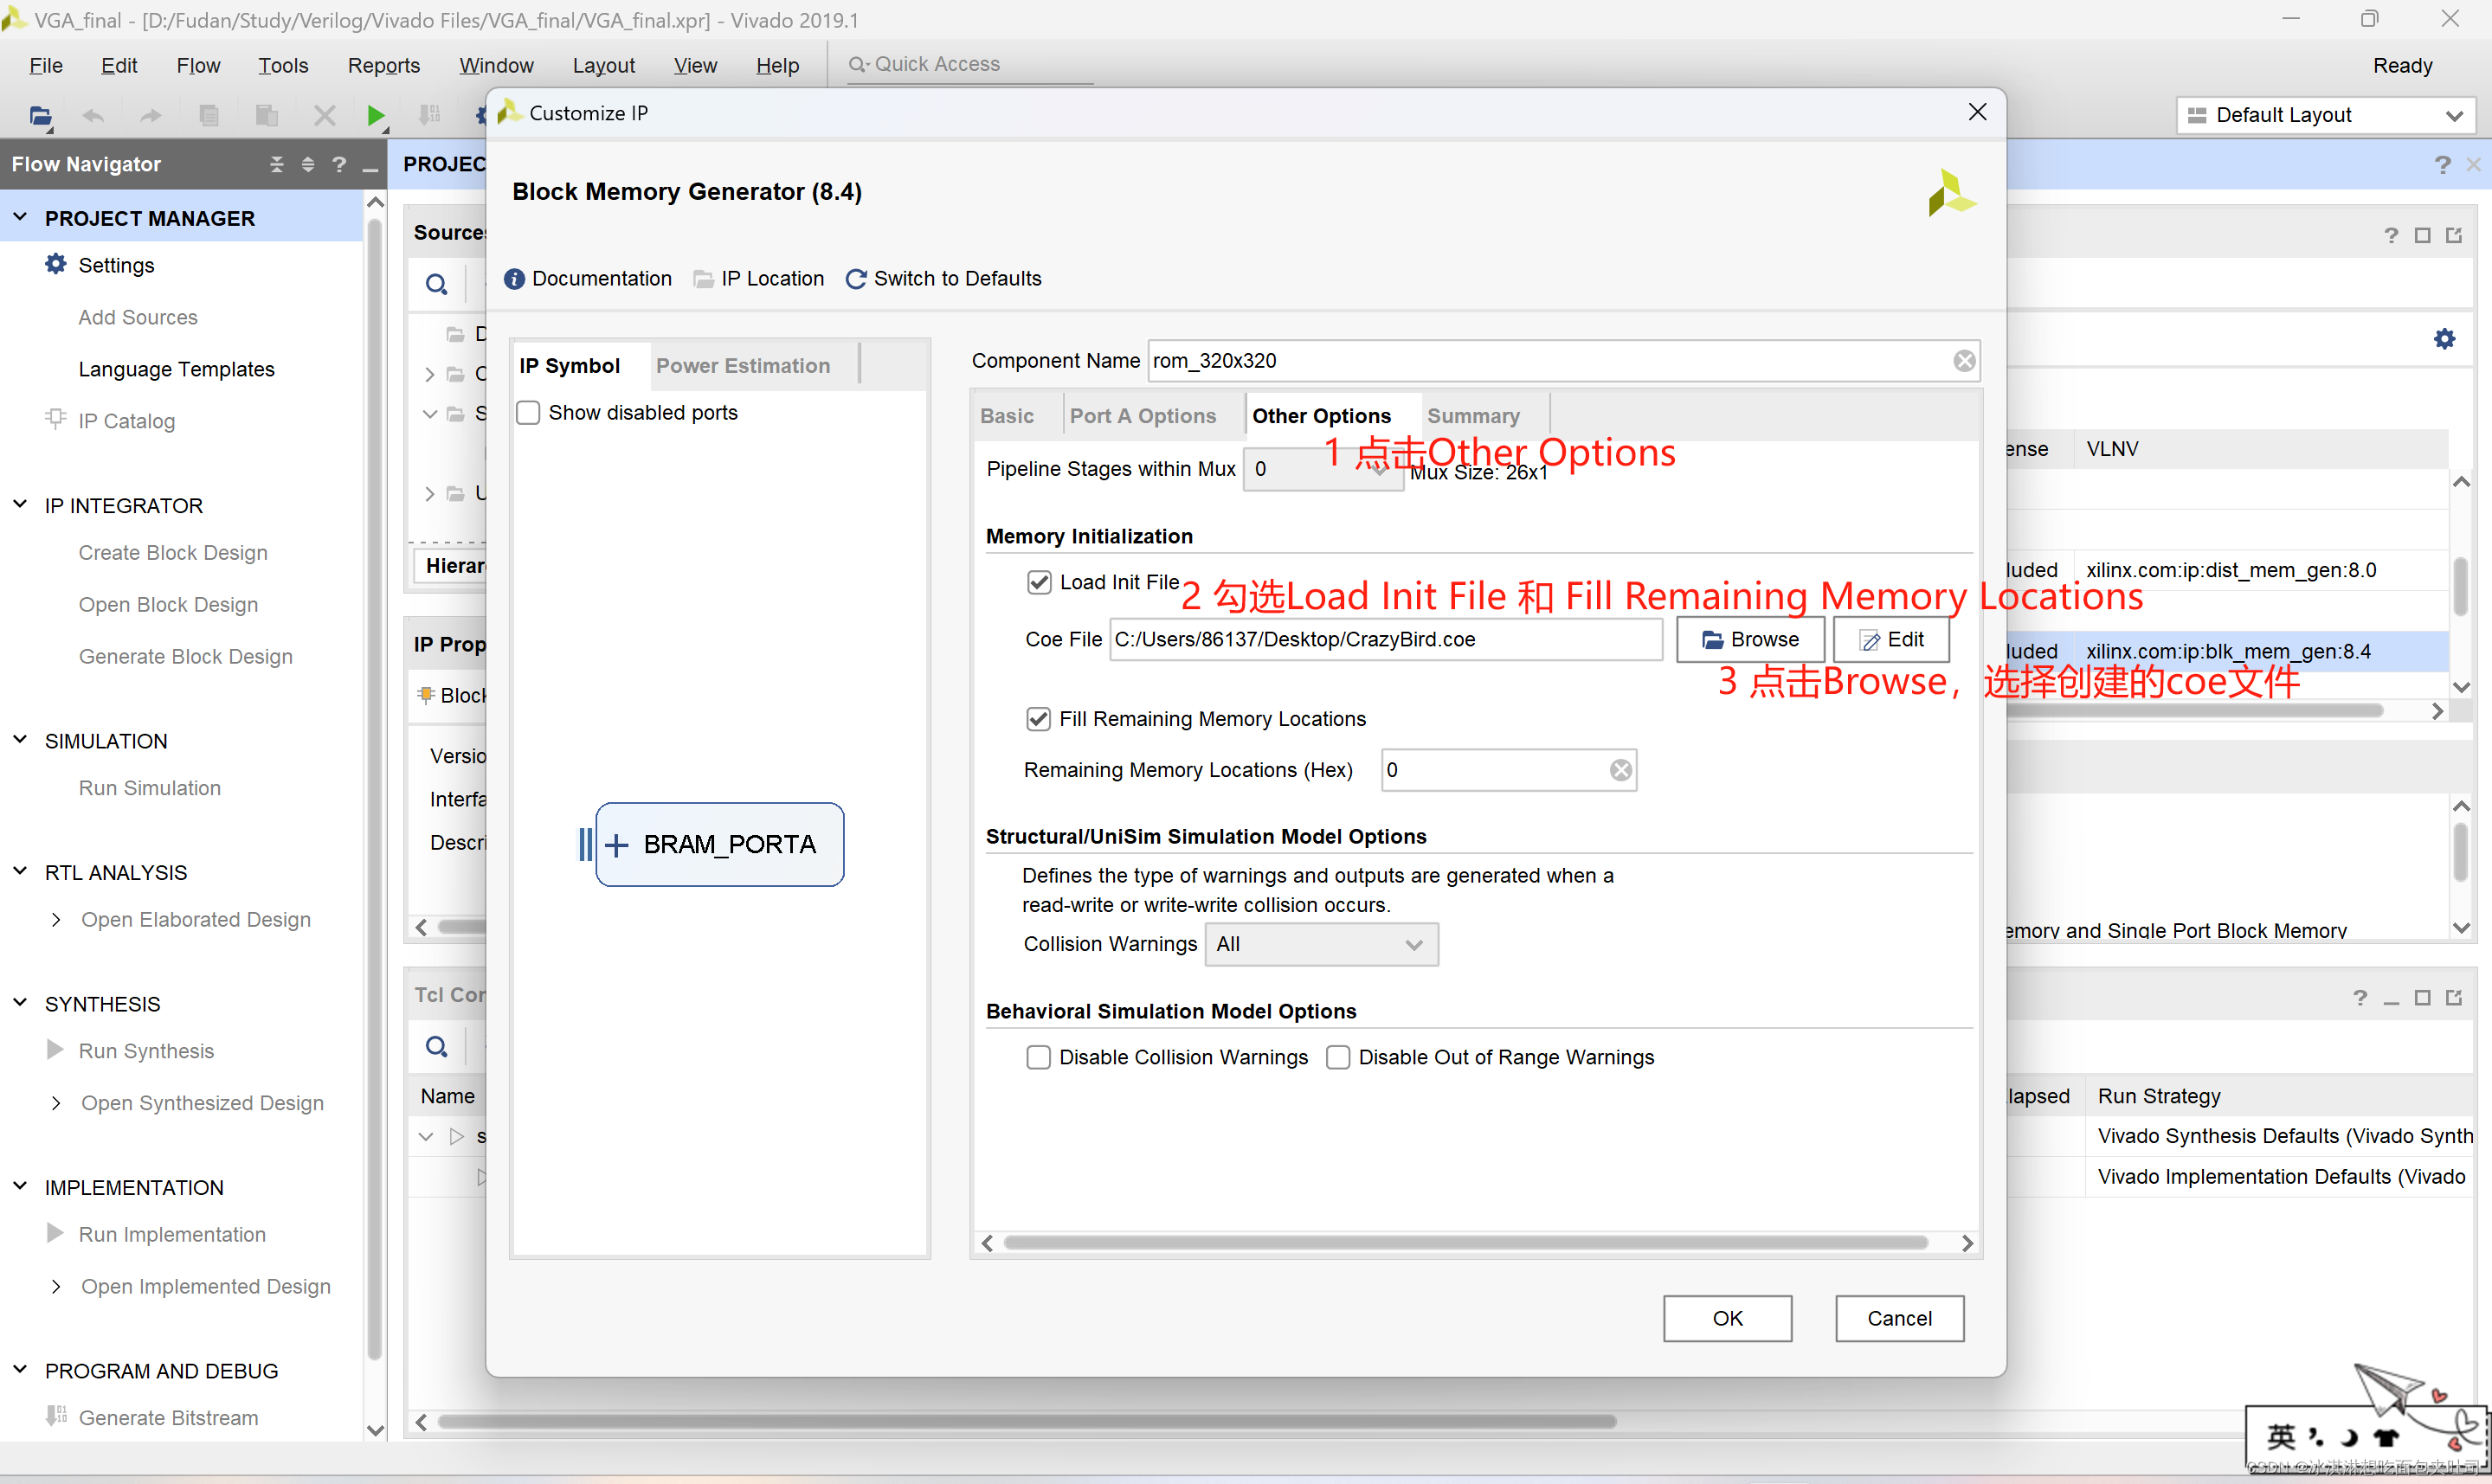Click the Open Project toolbar icon

[40, 115]
